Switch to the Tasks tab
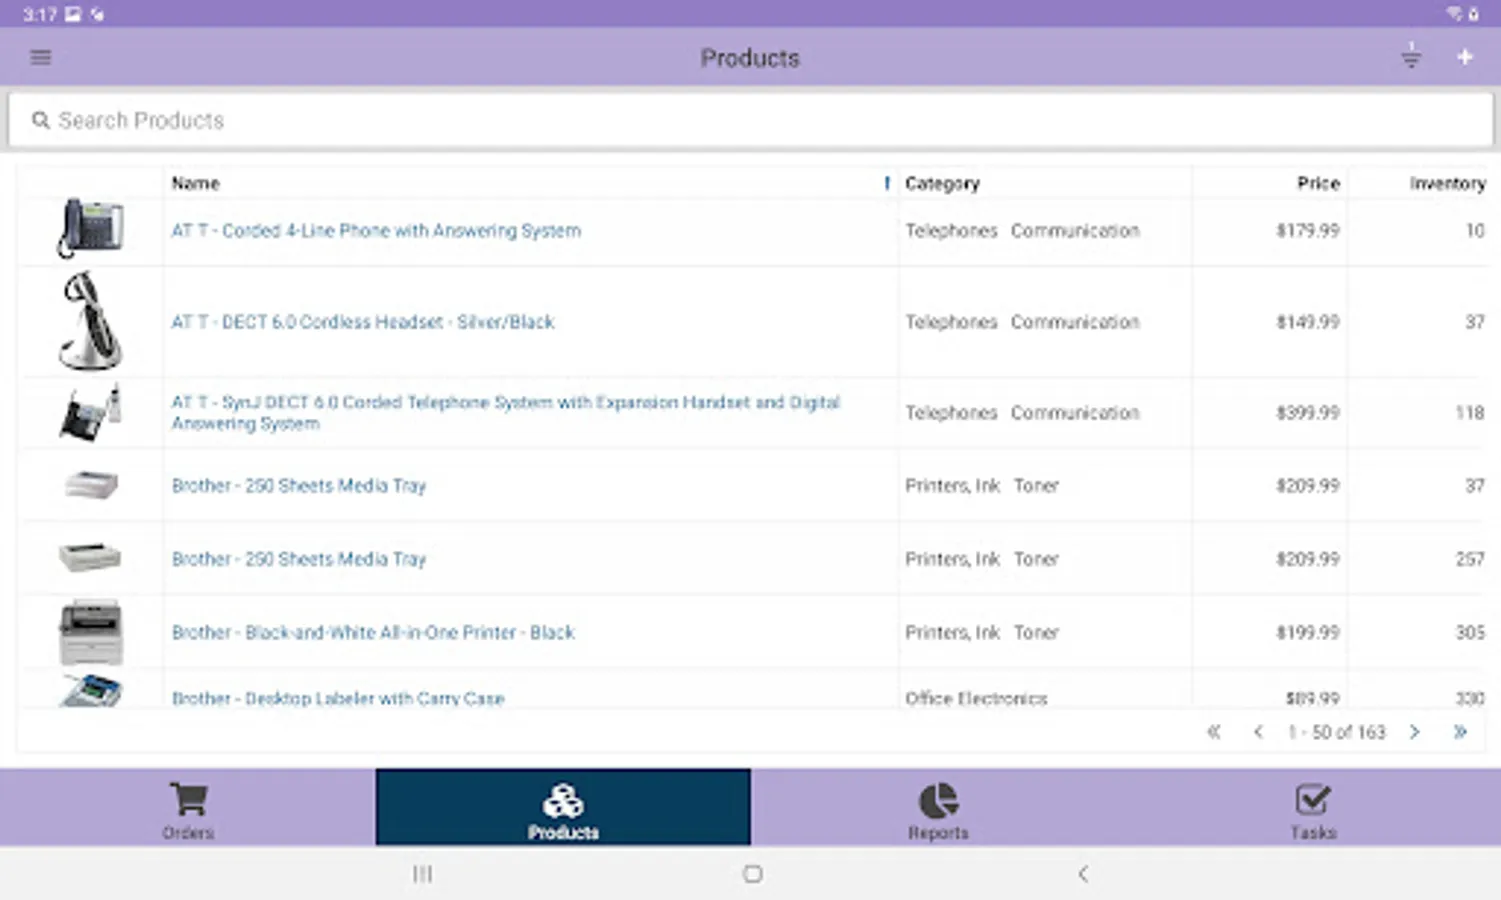Image resolution: width=1501 pixels, height=900 pixels. pyautogui.click(x=1313, y=808)
